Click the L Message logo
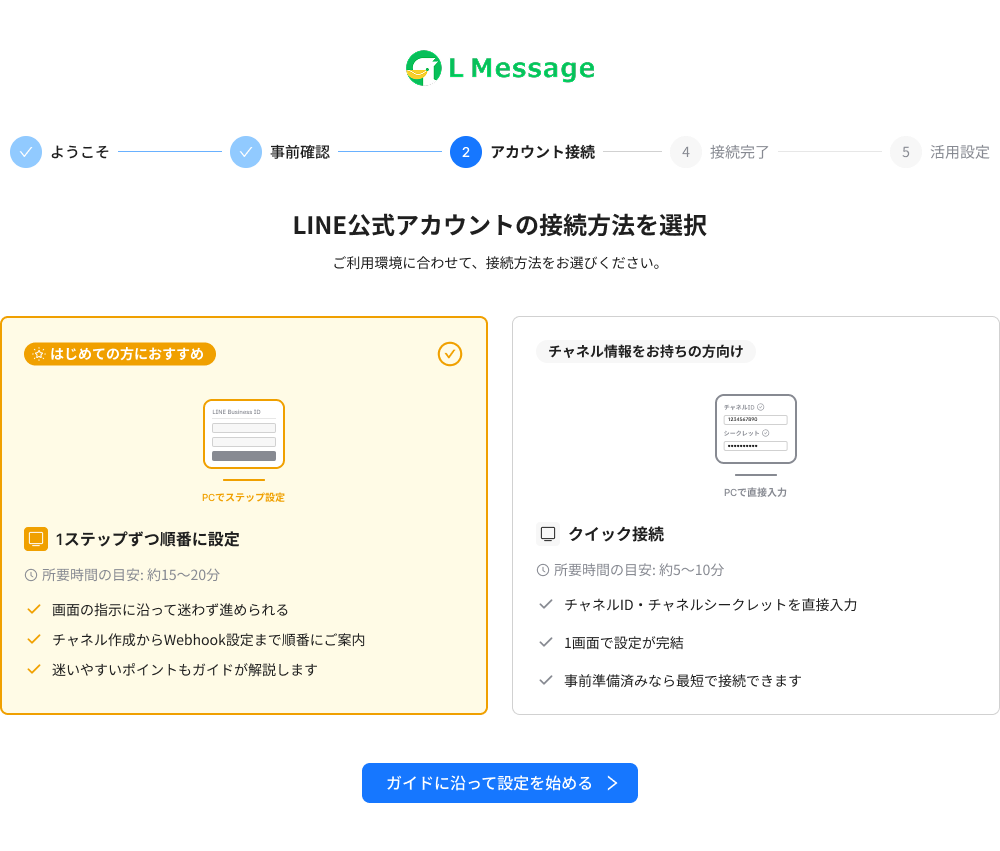 point(500,68)
